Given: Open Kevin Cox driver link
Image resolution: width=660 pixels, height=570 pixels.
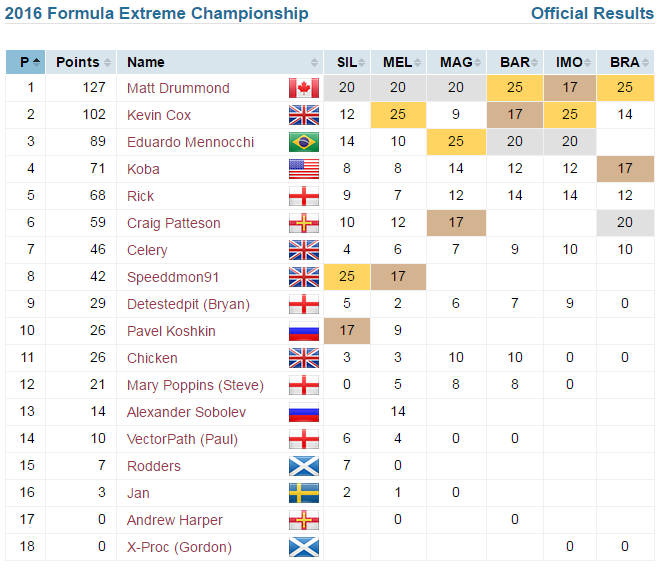Looking at the screenshot, I should 159,115.
